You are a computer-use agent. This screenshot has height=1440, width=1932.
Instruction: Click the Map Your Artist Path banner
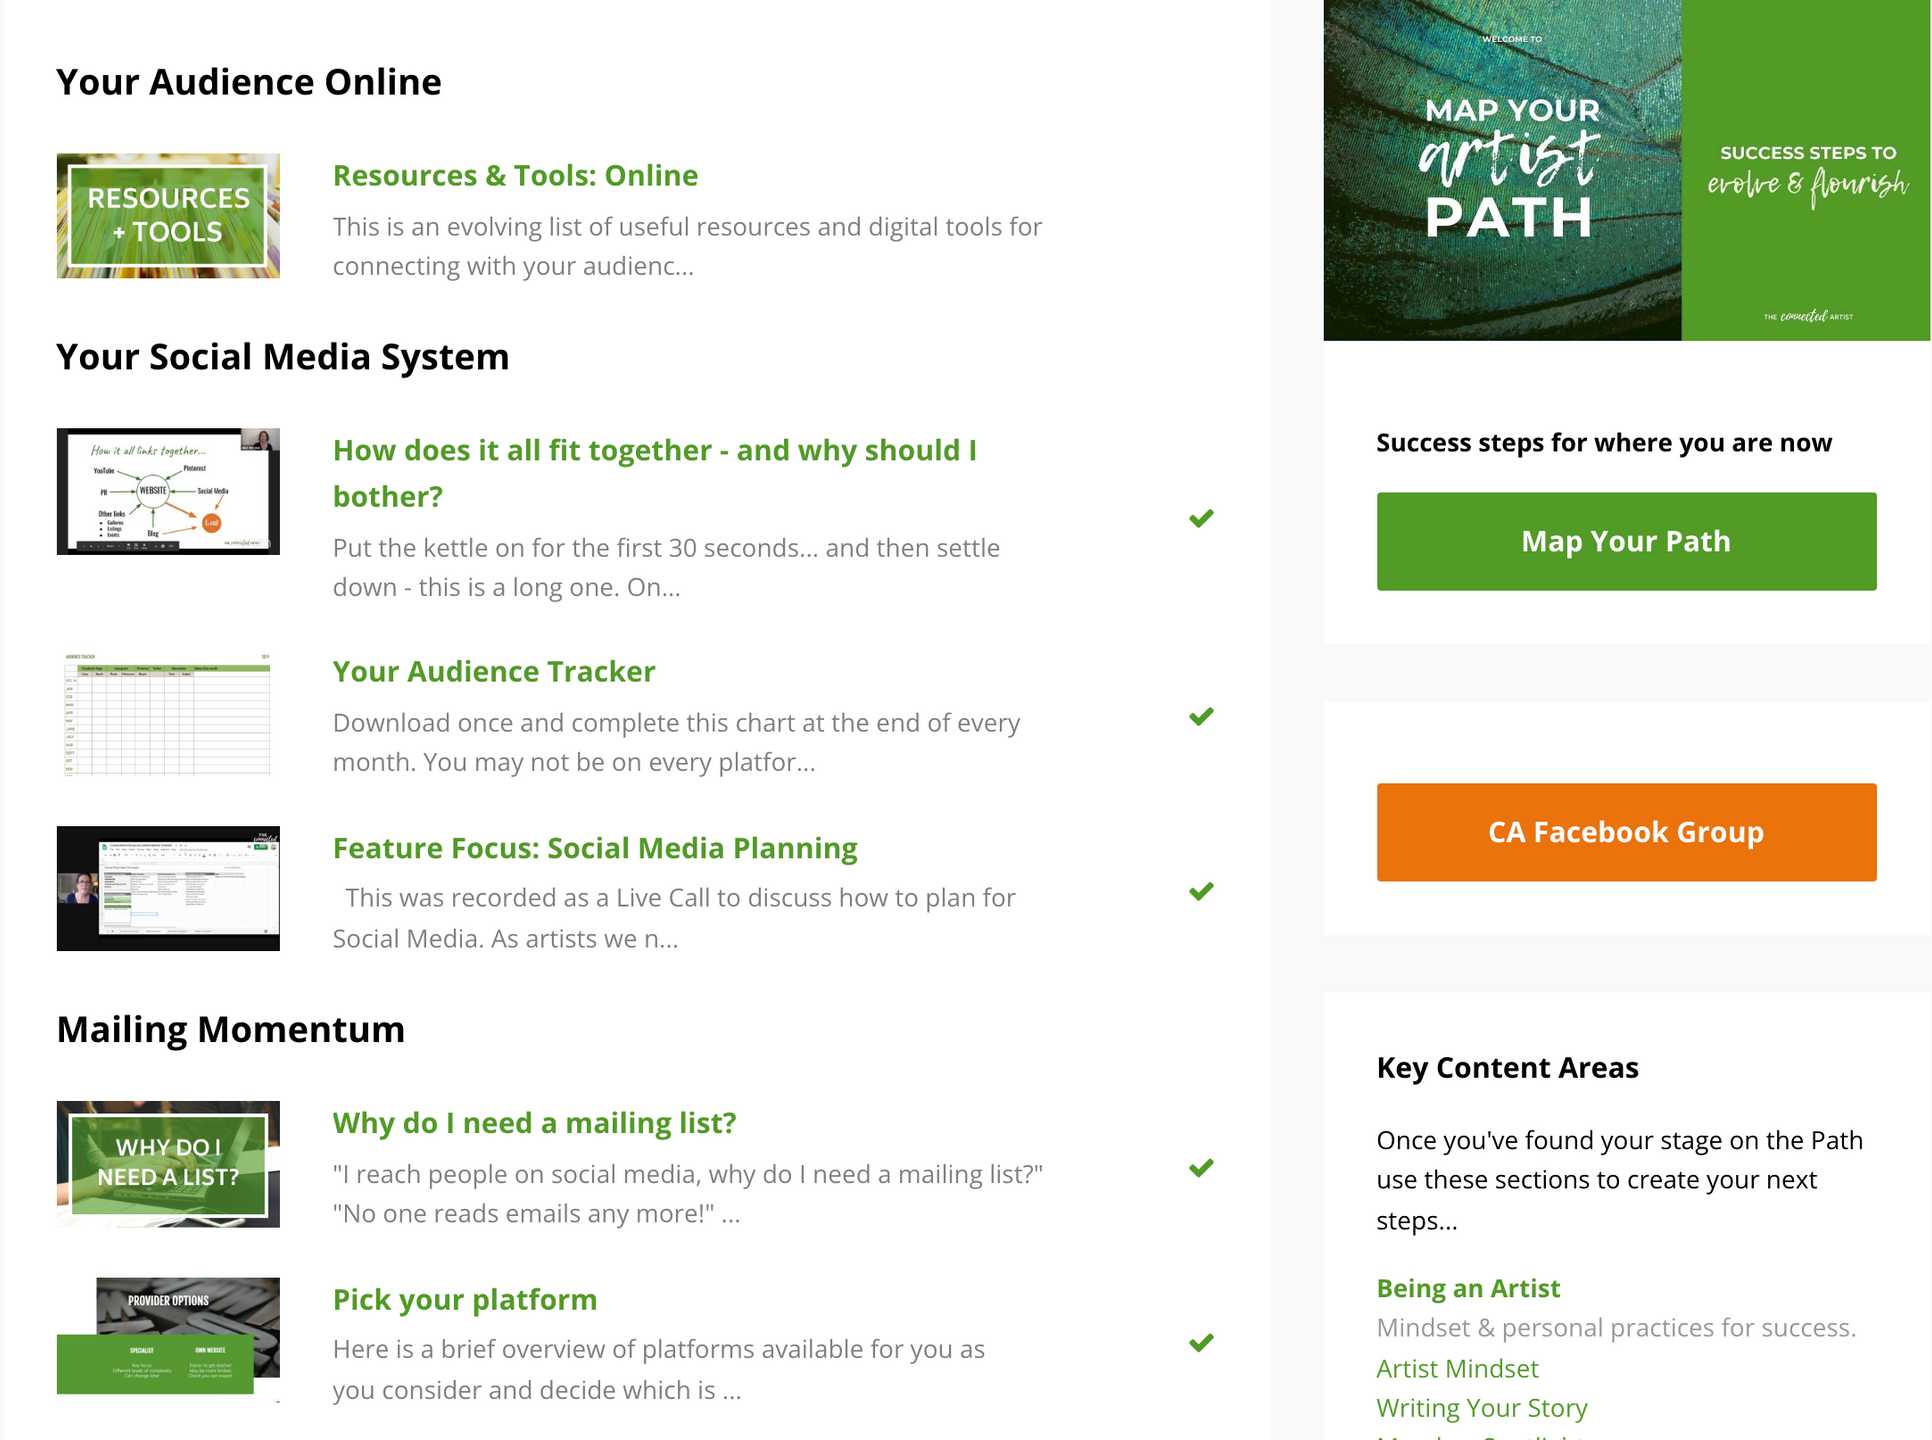coord(1625,170)
